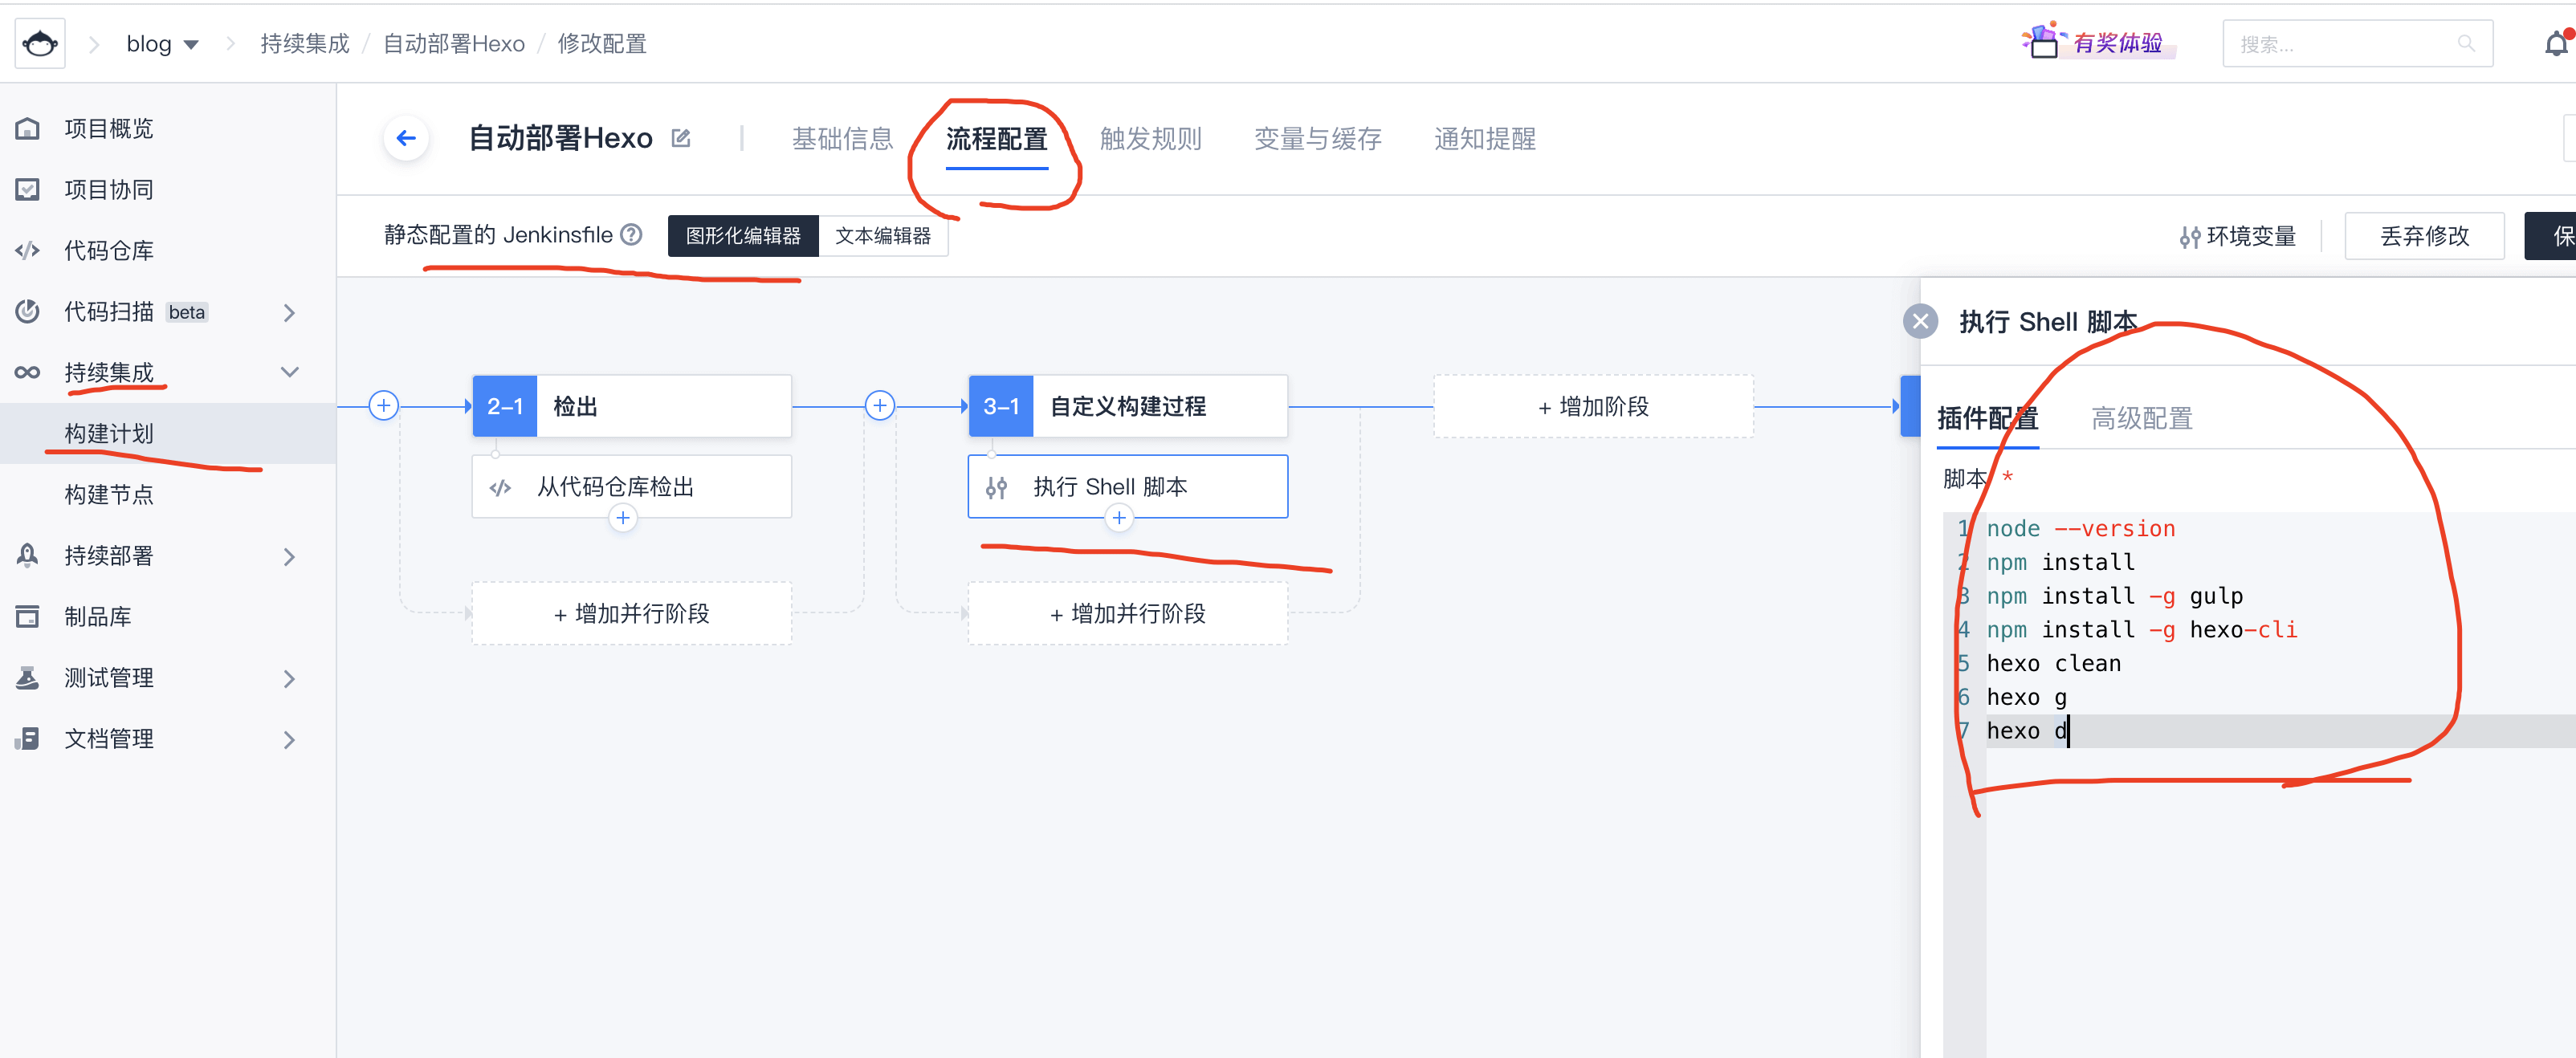The width and height of the screenshot is (2576, 1058).
Task: Click the help icon beside Jenkinsfile label
Action: click(631, 235)
